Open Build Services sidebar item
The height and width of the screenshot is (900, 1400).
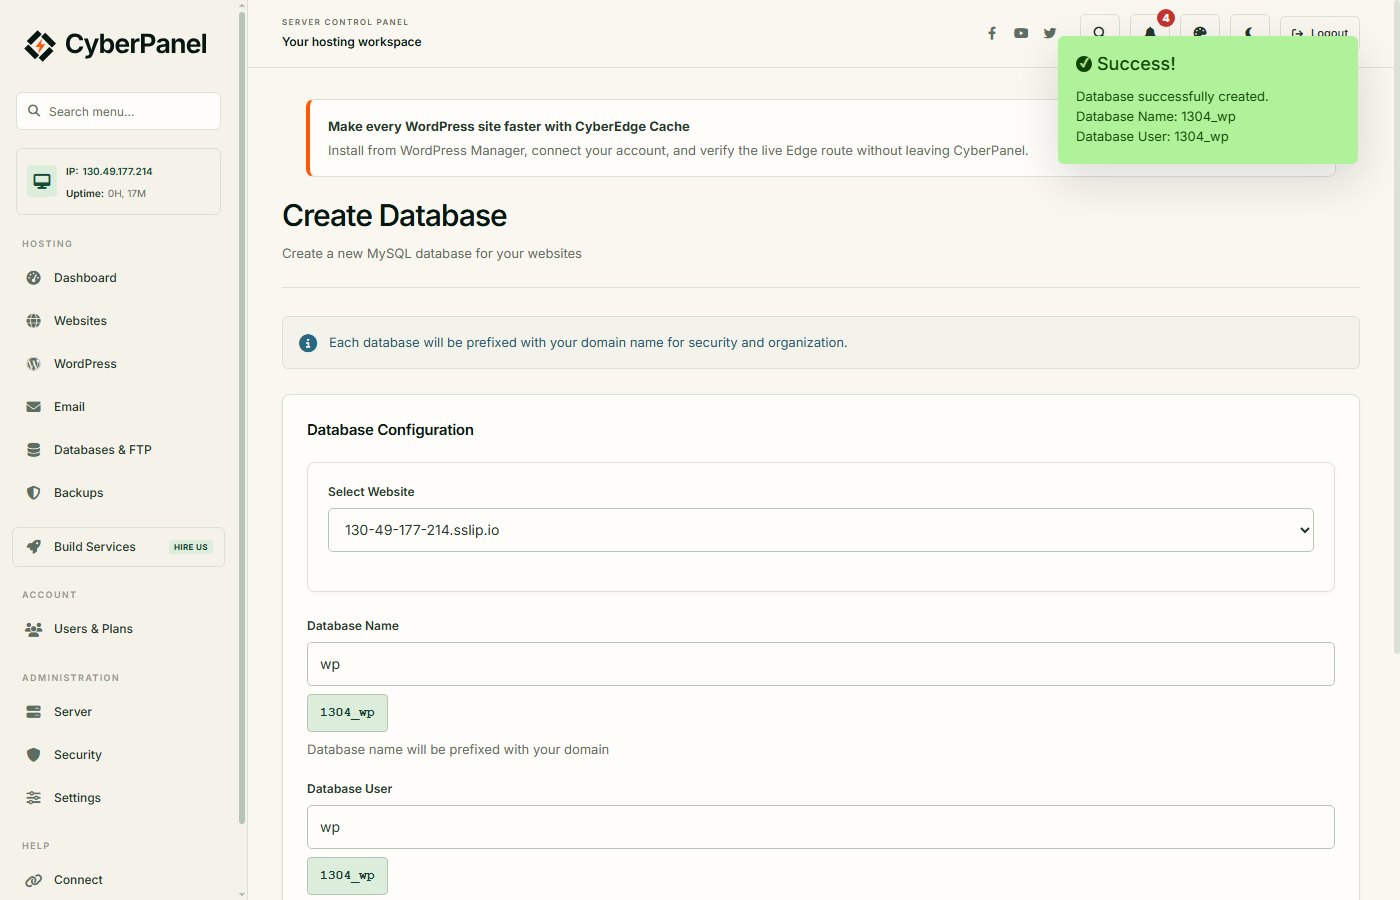[x=119, y=547]
